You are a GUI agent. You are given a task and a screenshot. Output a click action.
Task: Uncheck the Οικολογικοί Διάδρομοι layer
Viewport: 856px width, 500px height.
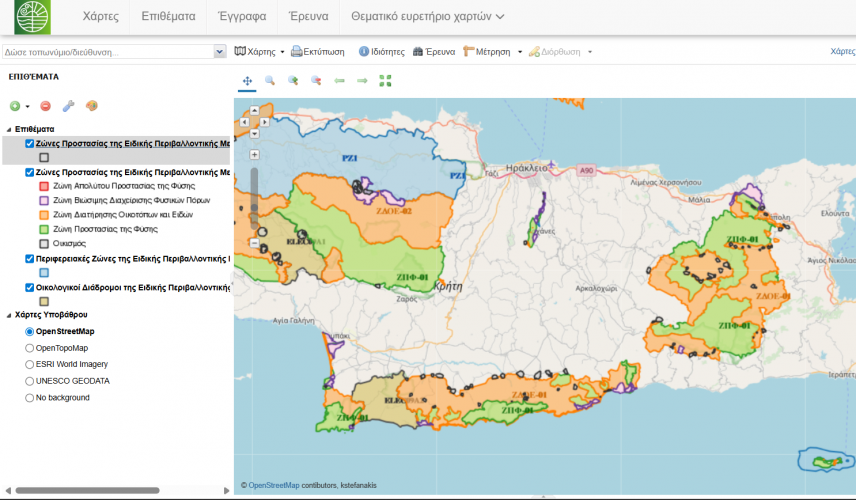pyautogui.click(x=30, y=287)
